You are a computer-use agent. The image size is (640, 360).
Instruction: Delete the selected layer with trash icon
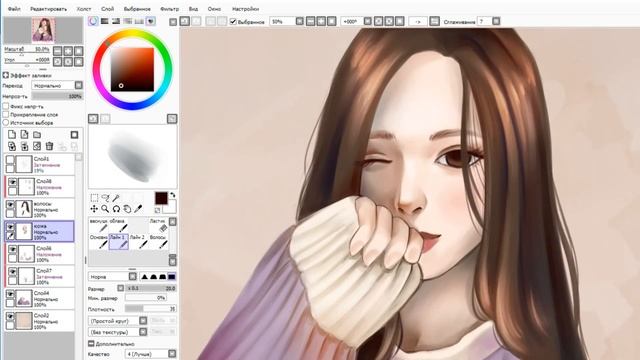[49, 146]
